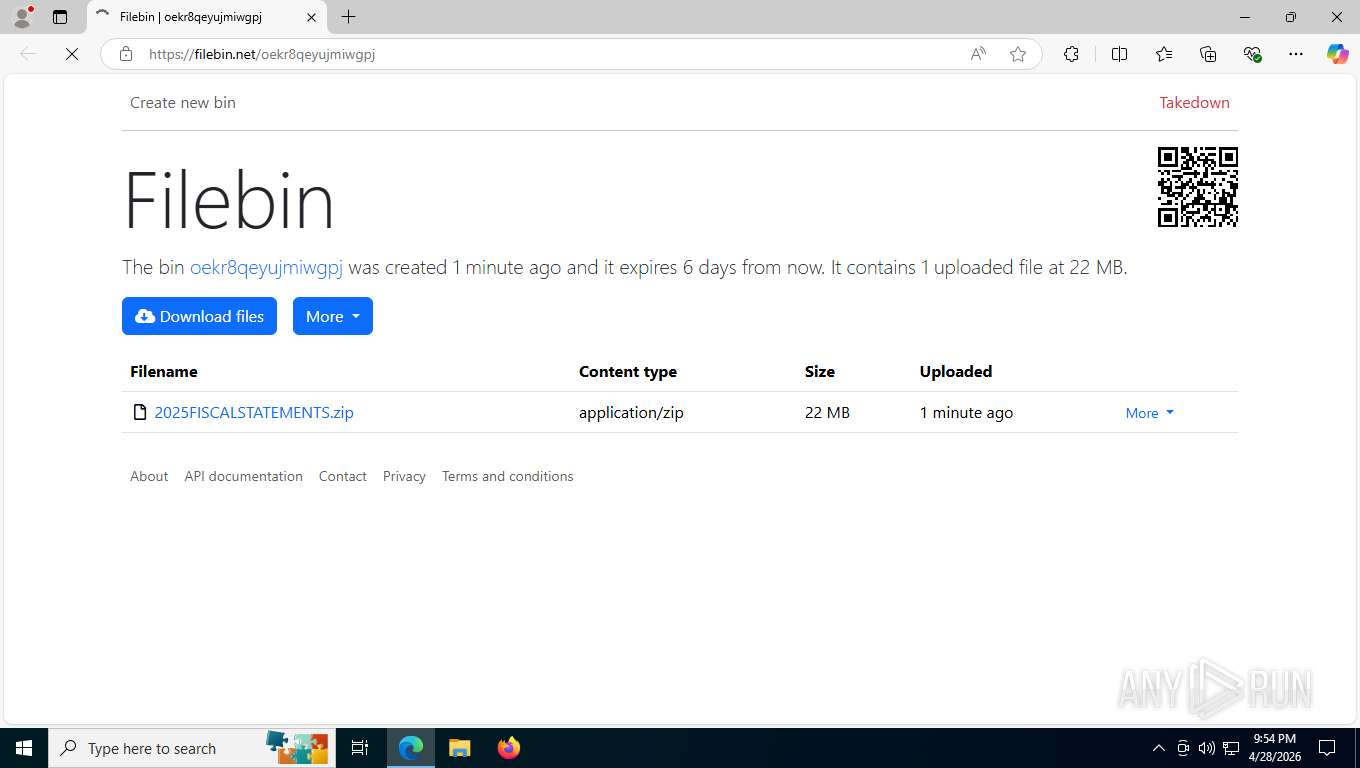Click the Uploaded column header
The image size is (1360, 768).
[956, 371]
